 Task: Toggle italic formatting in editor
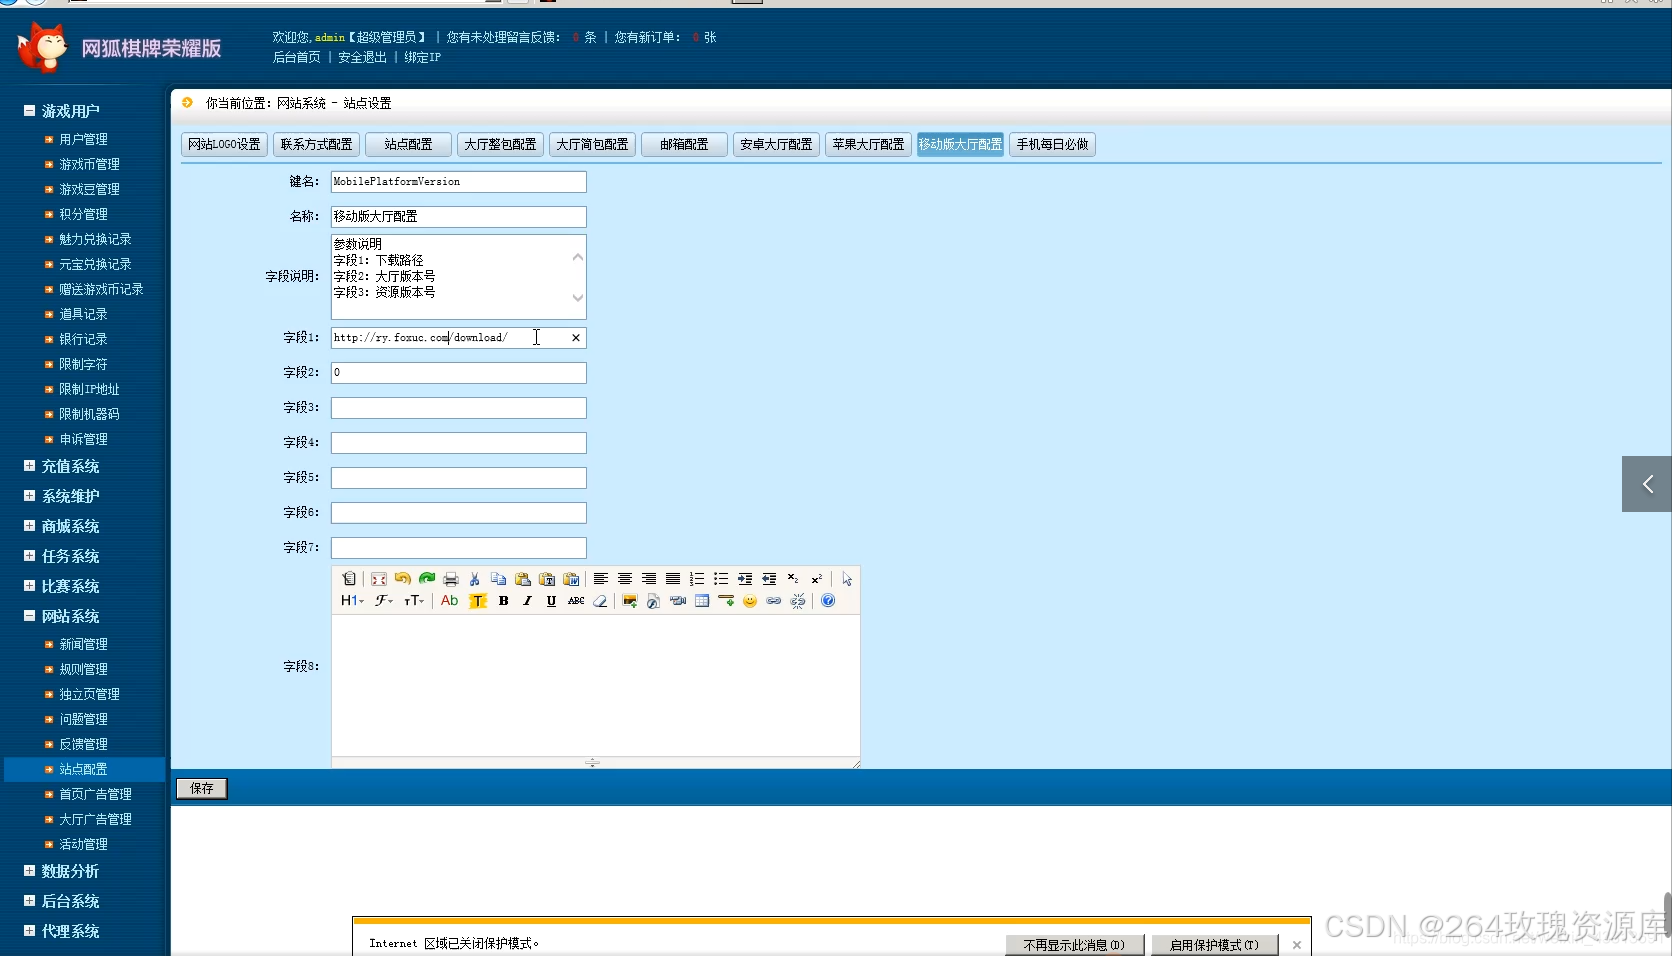[x=527, y=601]
